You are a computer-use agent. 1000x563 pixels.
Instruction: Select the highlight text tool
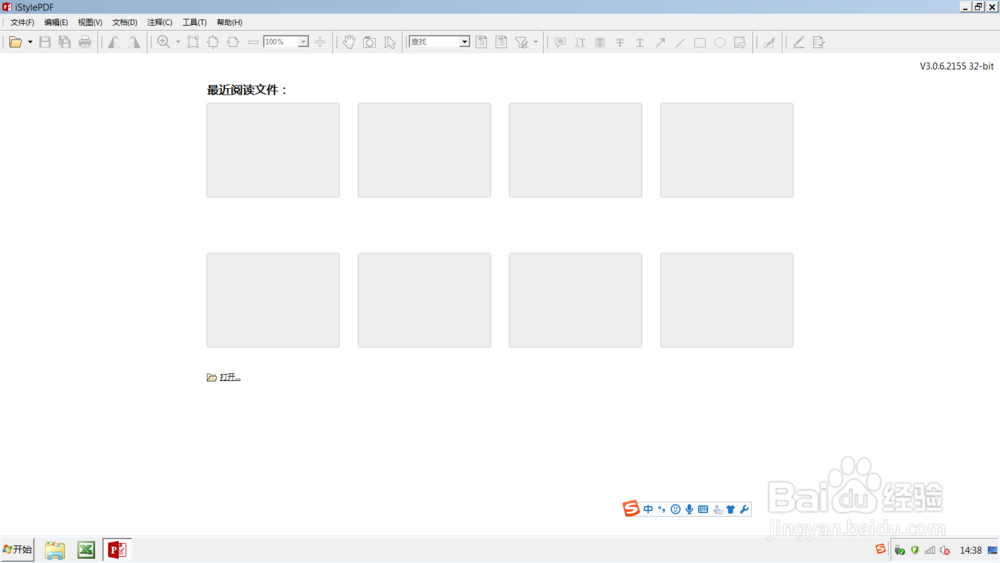pyautogui.click(x=600, y=42)
